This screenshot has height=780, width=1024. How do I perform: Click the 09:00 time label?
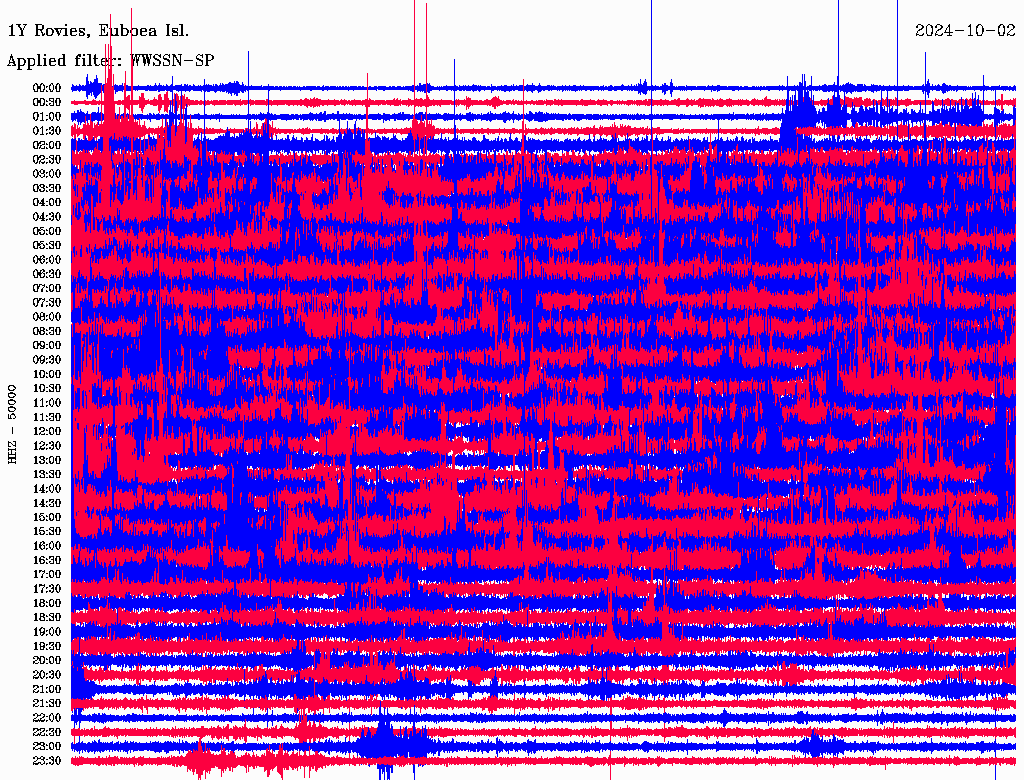point(47,346)
